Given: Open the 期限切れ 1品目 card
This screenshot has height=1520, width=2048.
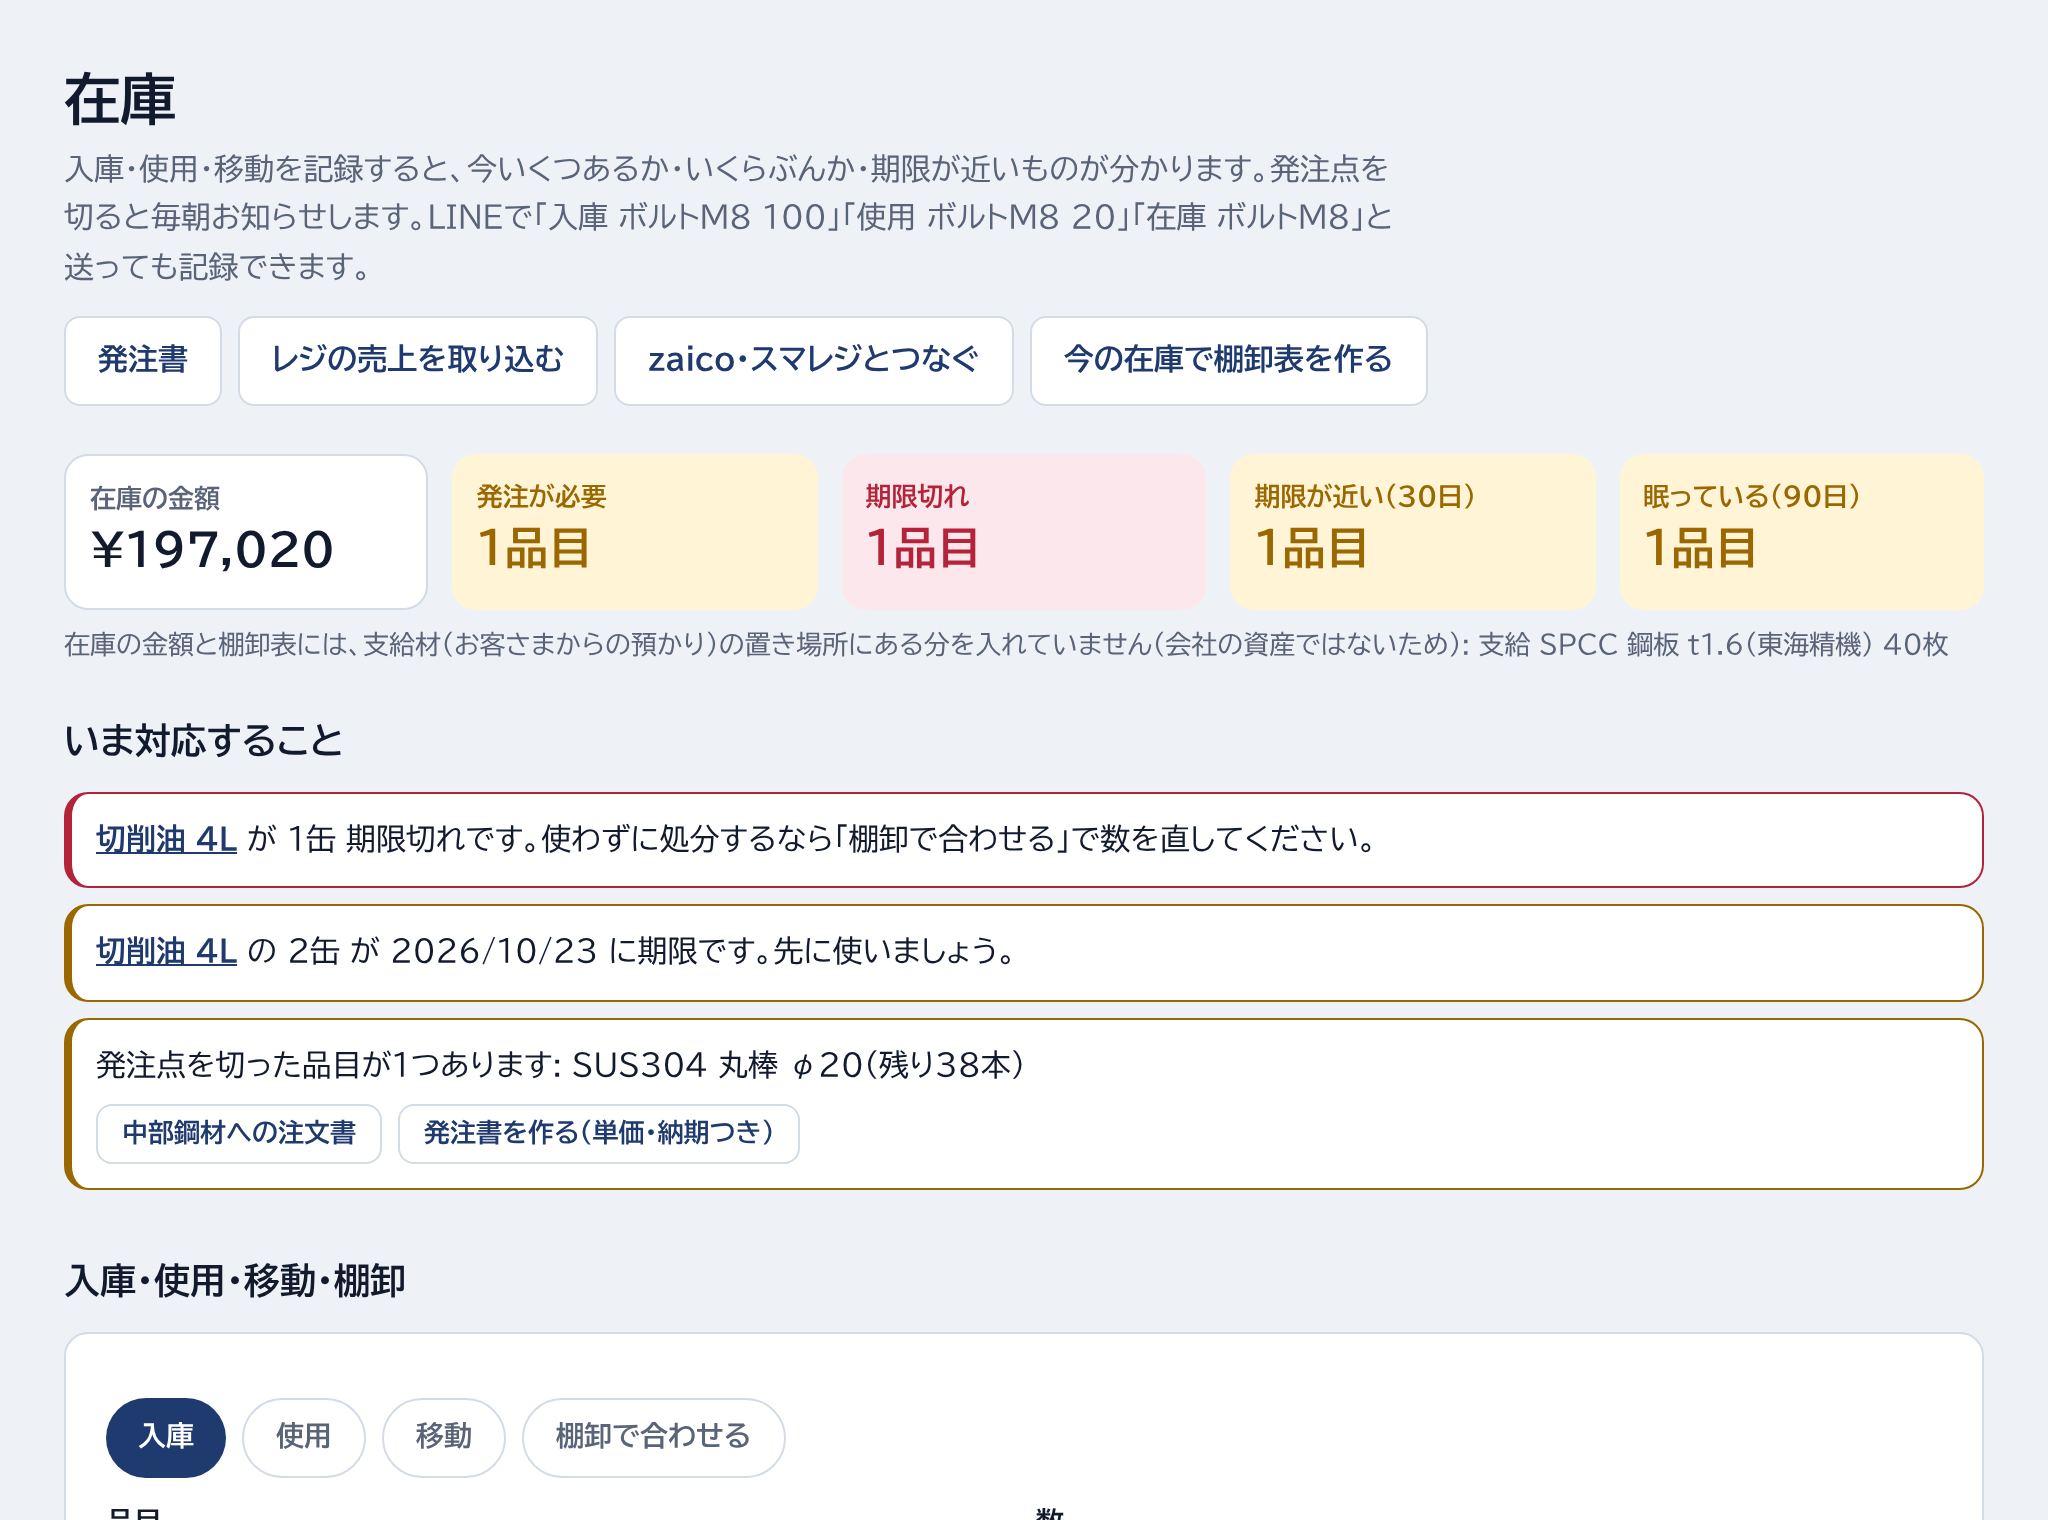Looking at the screenshot, I should [1024, 532].
